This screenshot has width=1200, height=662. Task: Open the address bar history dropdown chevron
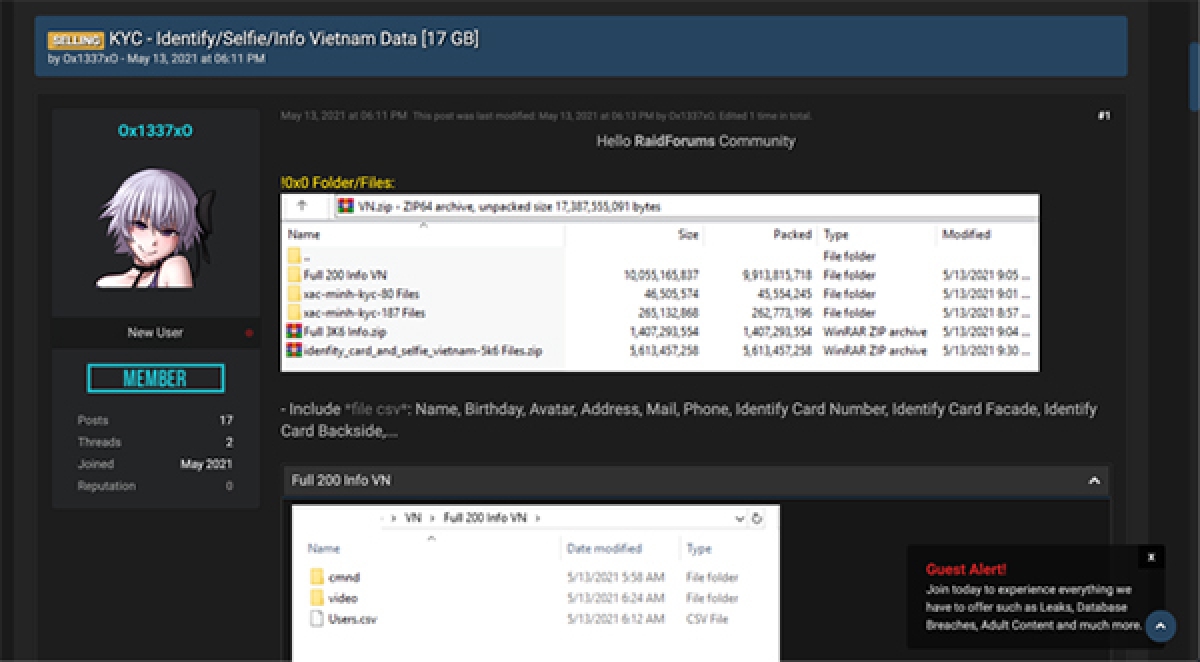(740, 518)
